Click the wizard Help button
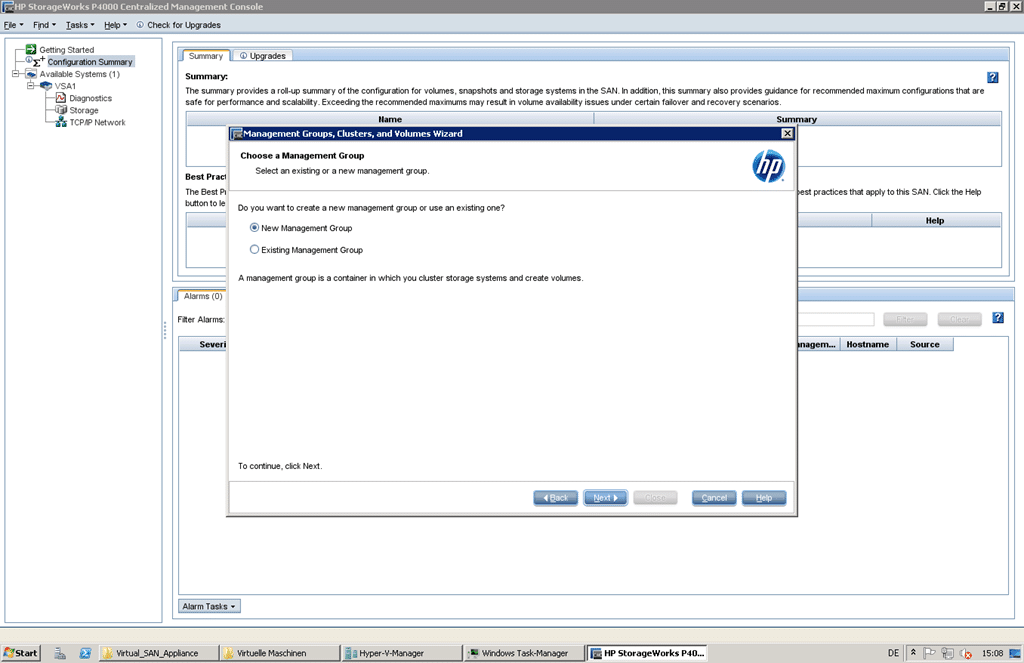The width and height of the screenshot is (1024, 663). (763, 498)
